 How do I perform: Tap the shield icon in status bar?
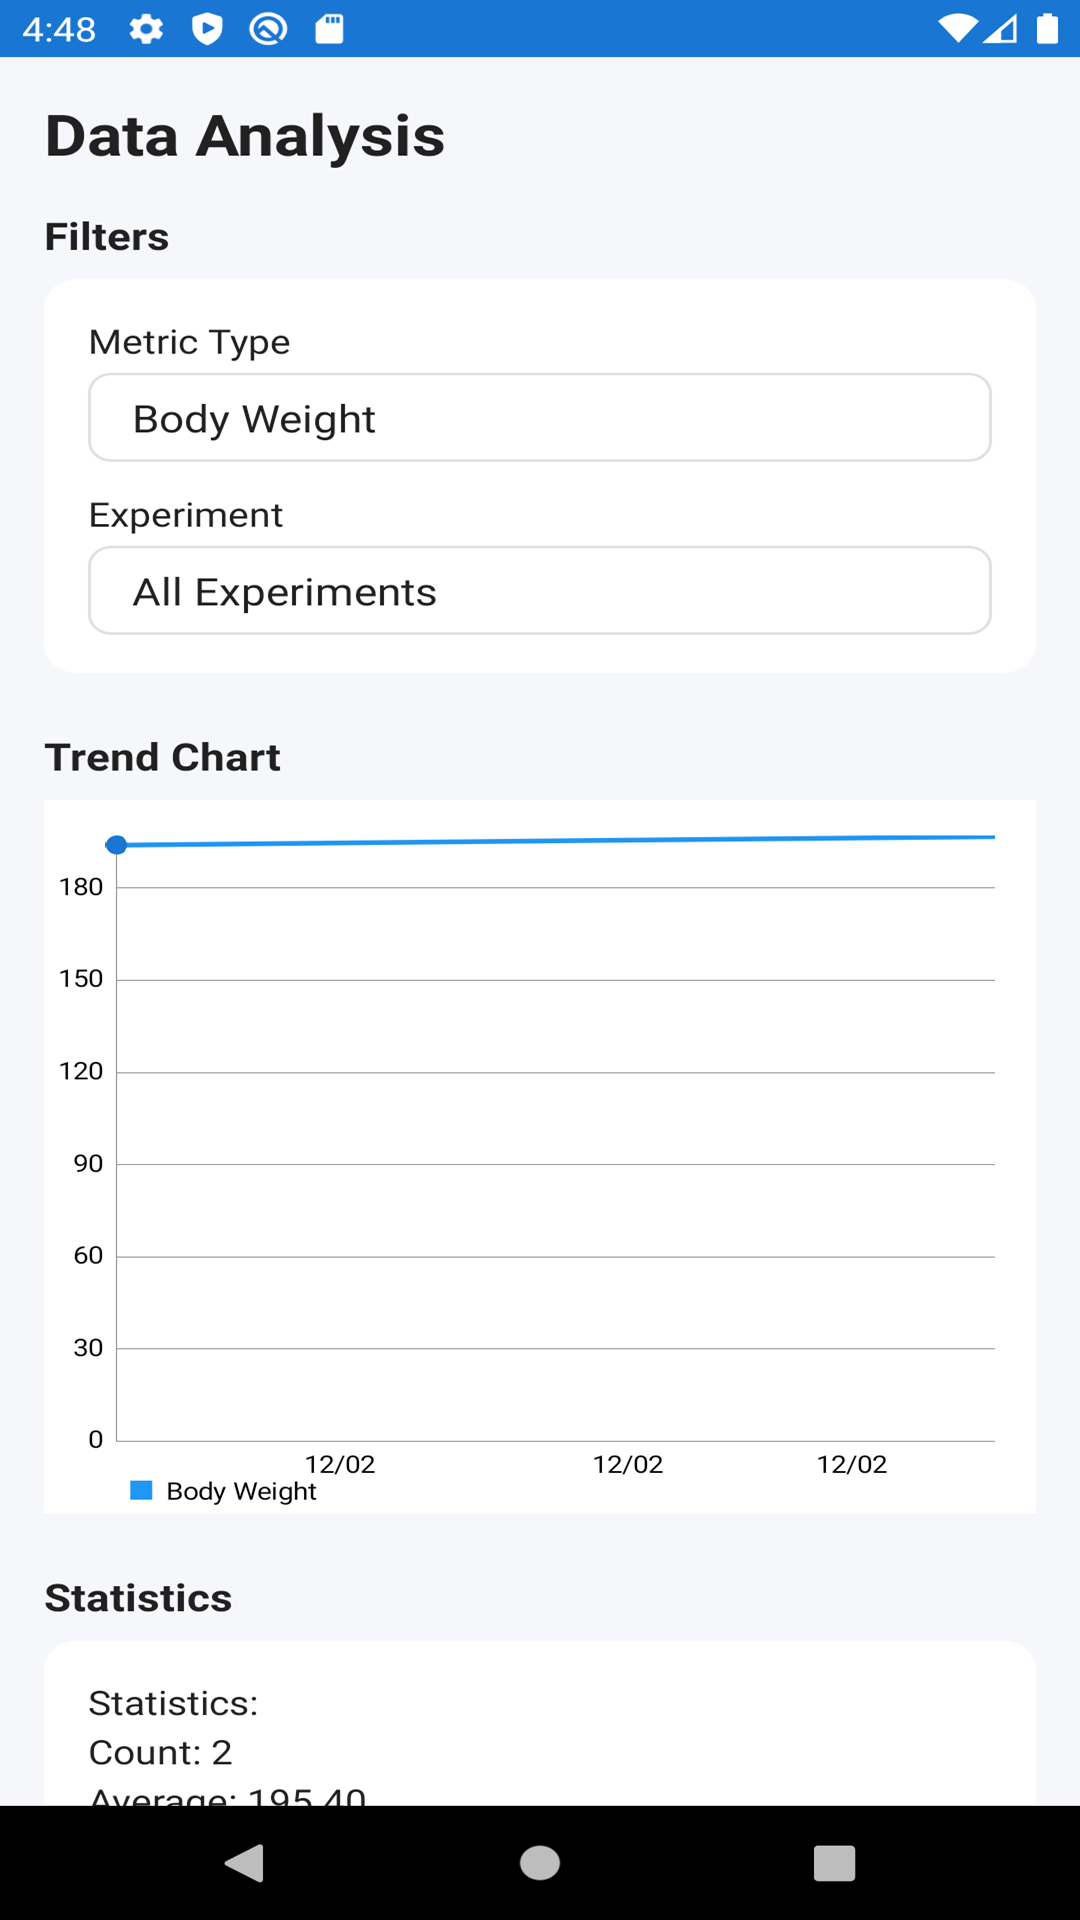(207, 29)
